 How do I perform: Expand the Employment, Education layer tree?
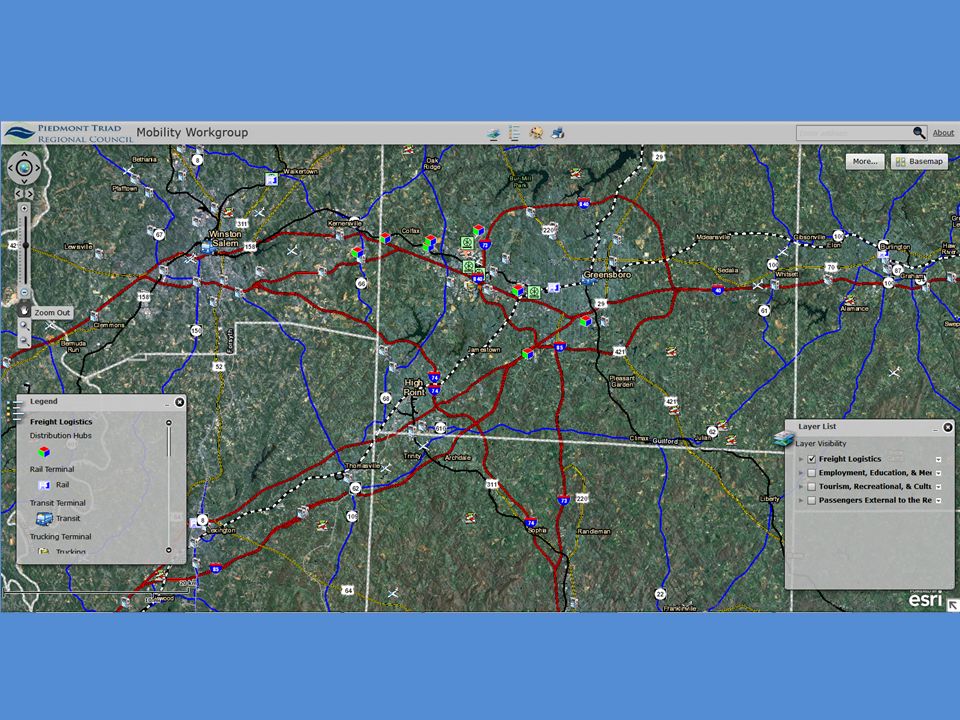point(801,473)
